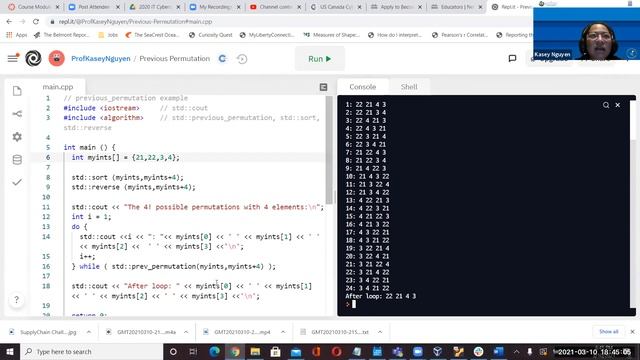Open Zoom from taskbar
This screenshot has width=640, height=360.
coord(418,351)
